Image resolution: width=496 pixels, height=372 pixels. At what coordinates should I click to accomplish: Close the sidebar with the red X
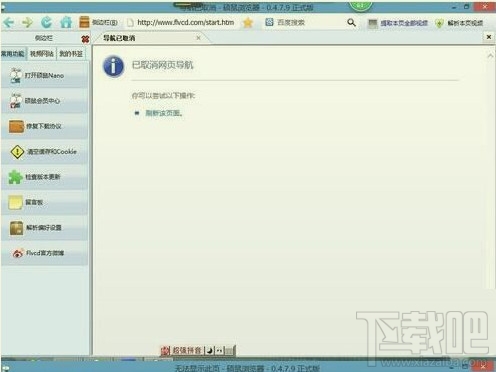pyautogui.click(x=85, y=39)
